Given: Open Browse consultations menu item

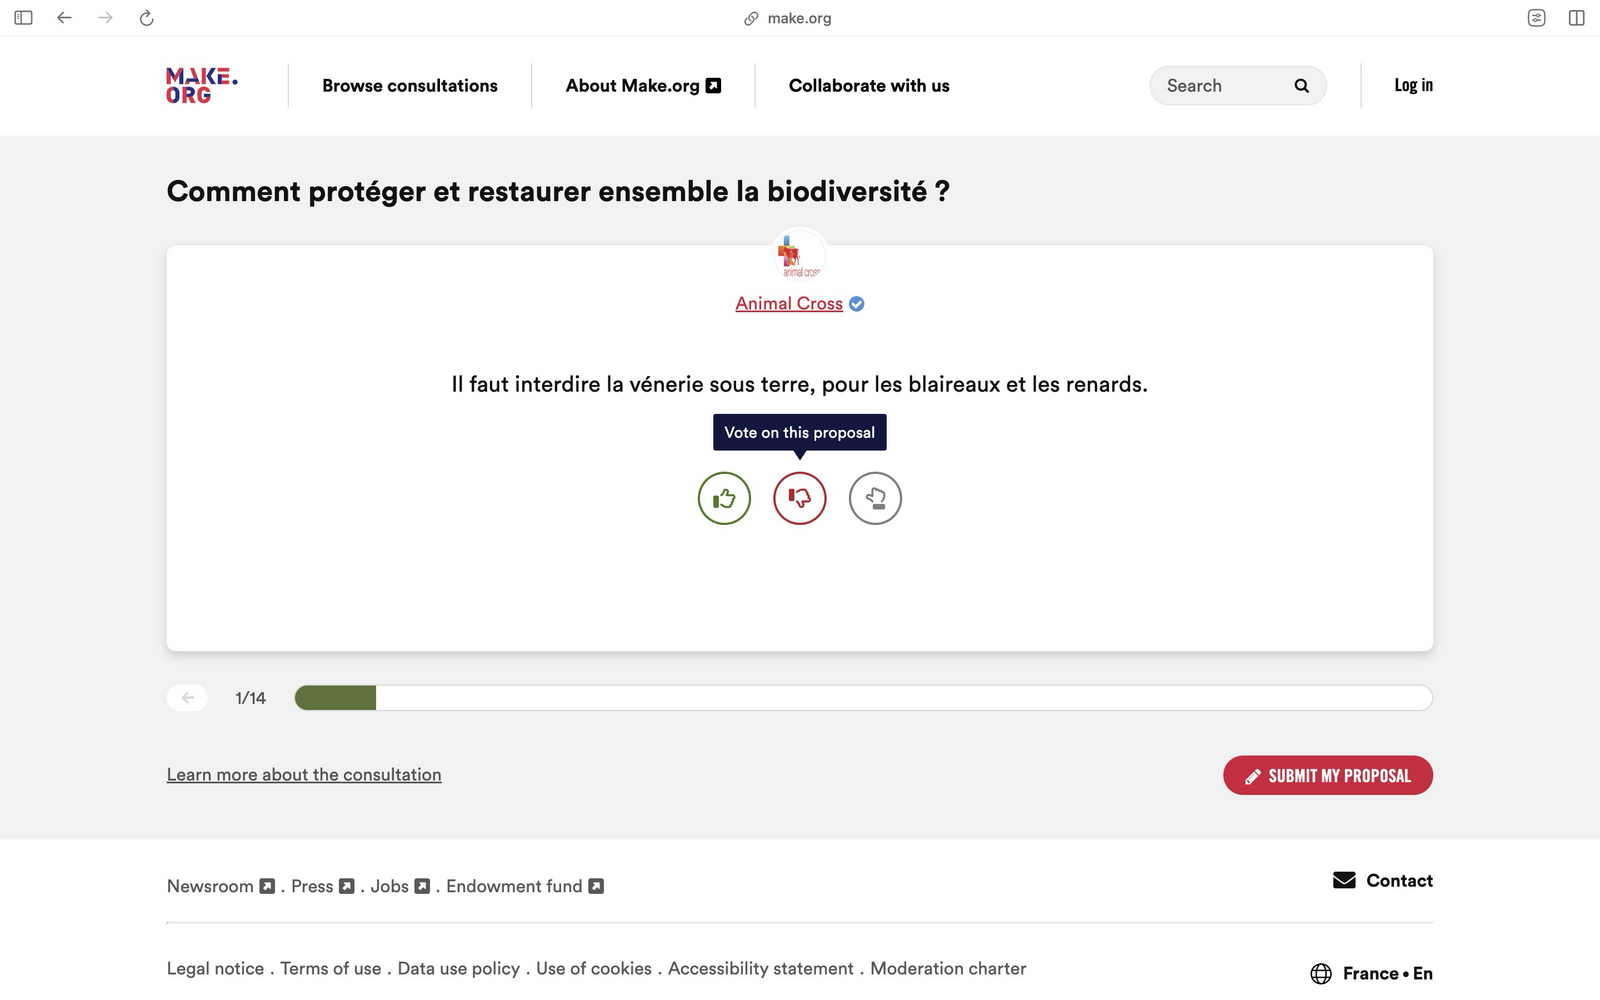Looking at the screenshot, I should pos(410,86).
